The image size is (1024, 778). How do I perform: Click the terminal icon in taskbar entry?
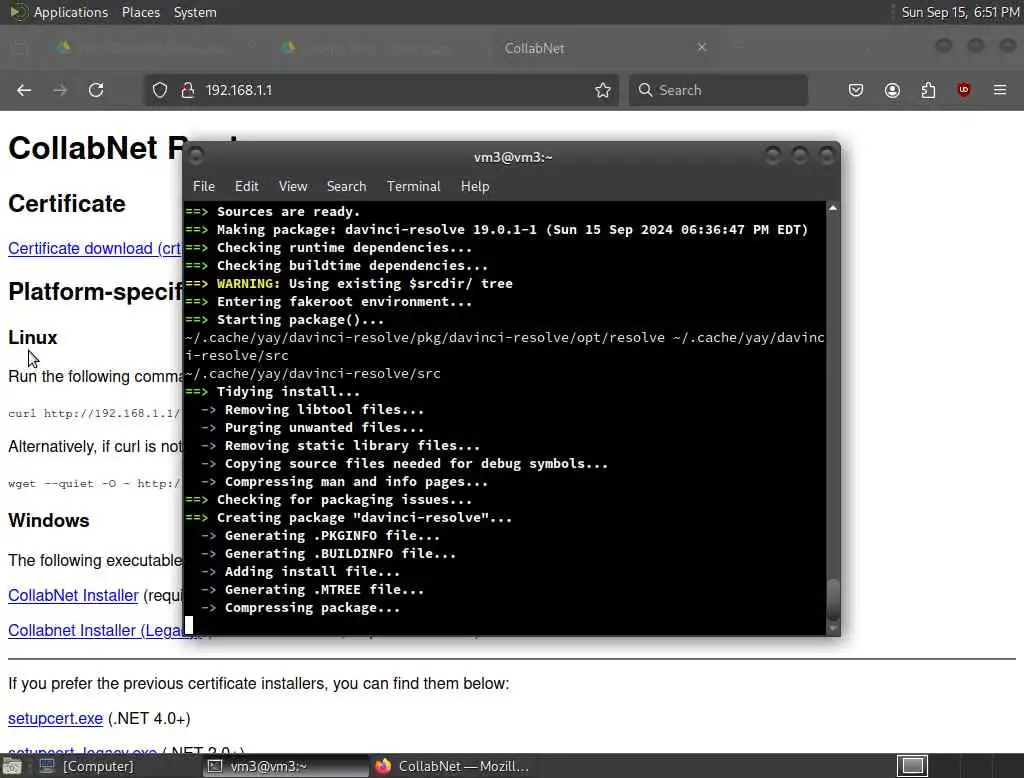click(215, 766)
